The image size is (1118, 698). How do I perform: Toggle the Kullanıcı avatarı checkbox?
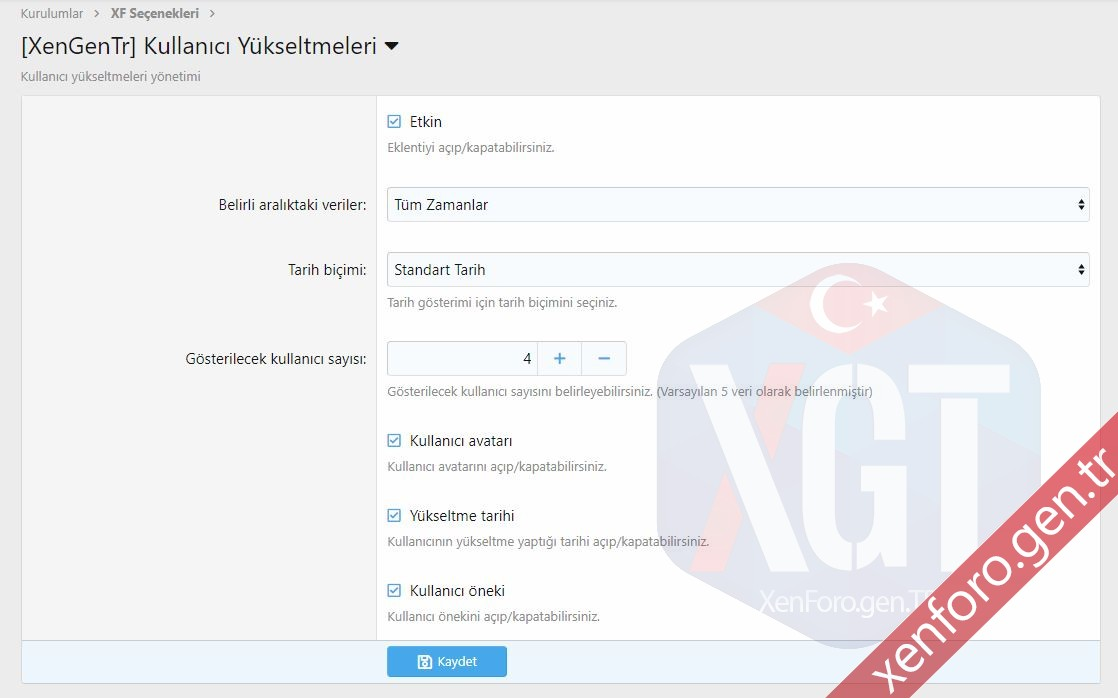tap(394, 441)
